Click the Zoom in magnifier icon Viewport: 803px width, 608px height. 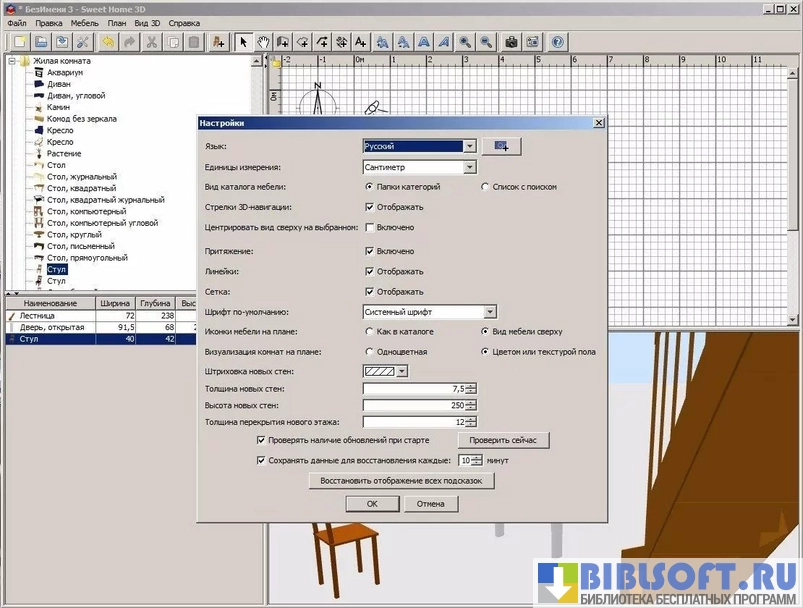coord(465,42)
